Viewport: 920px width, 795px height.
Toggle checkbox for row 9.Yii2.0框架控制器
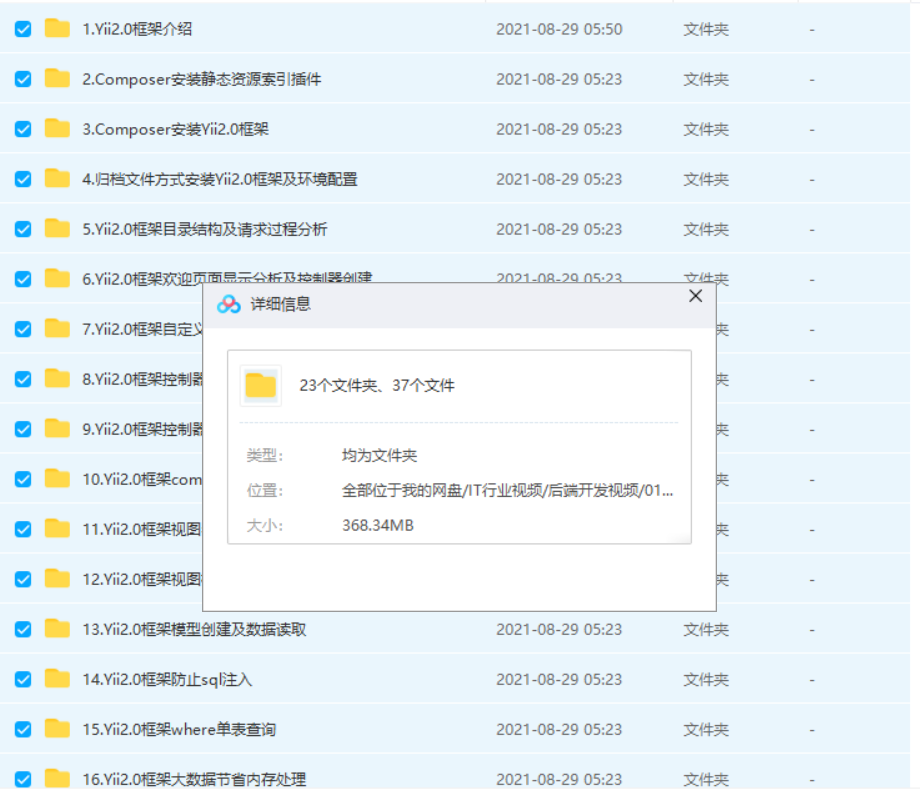23,429
